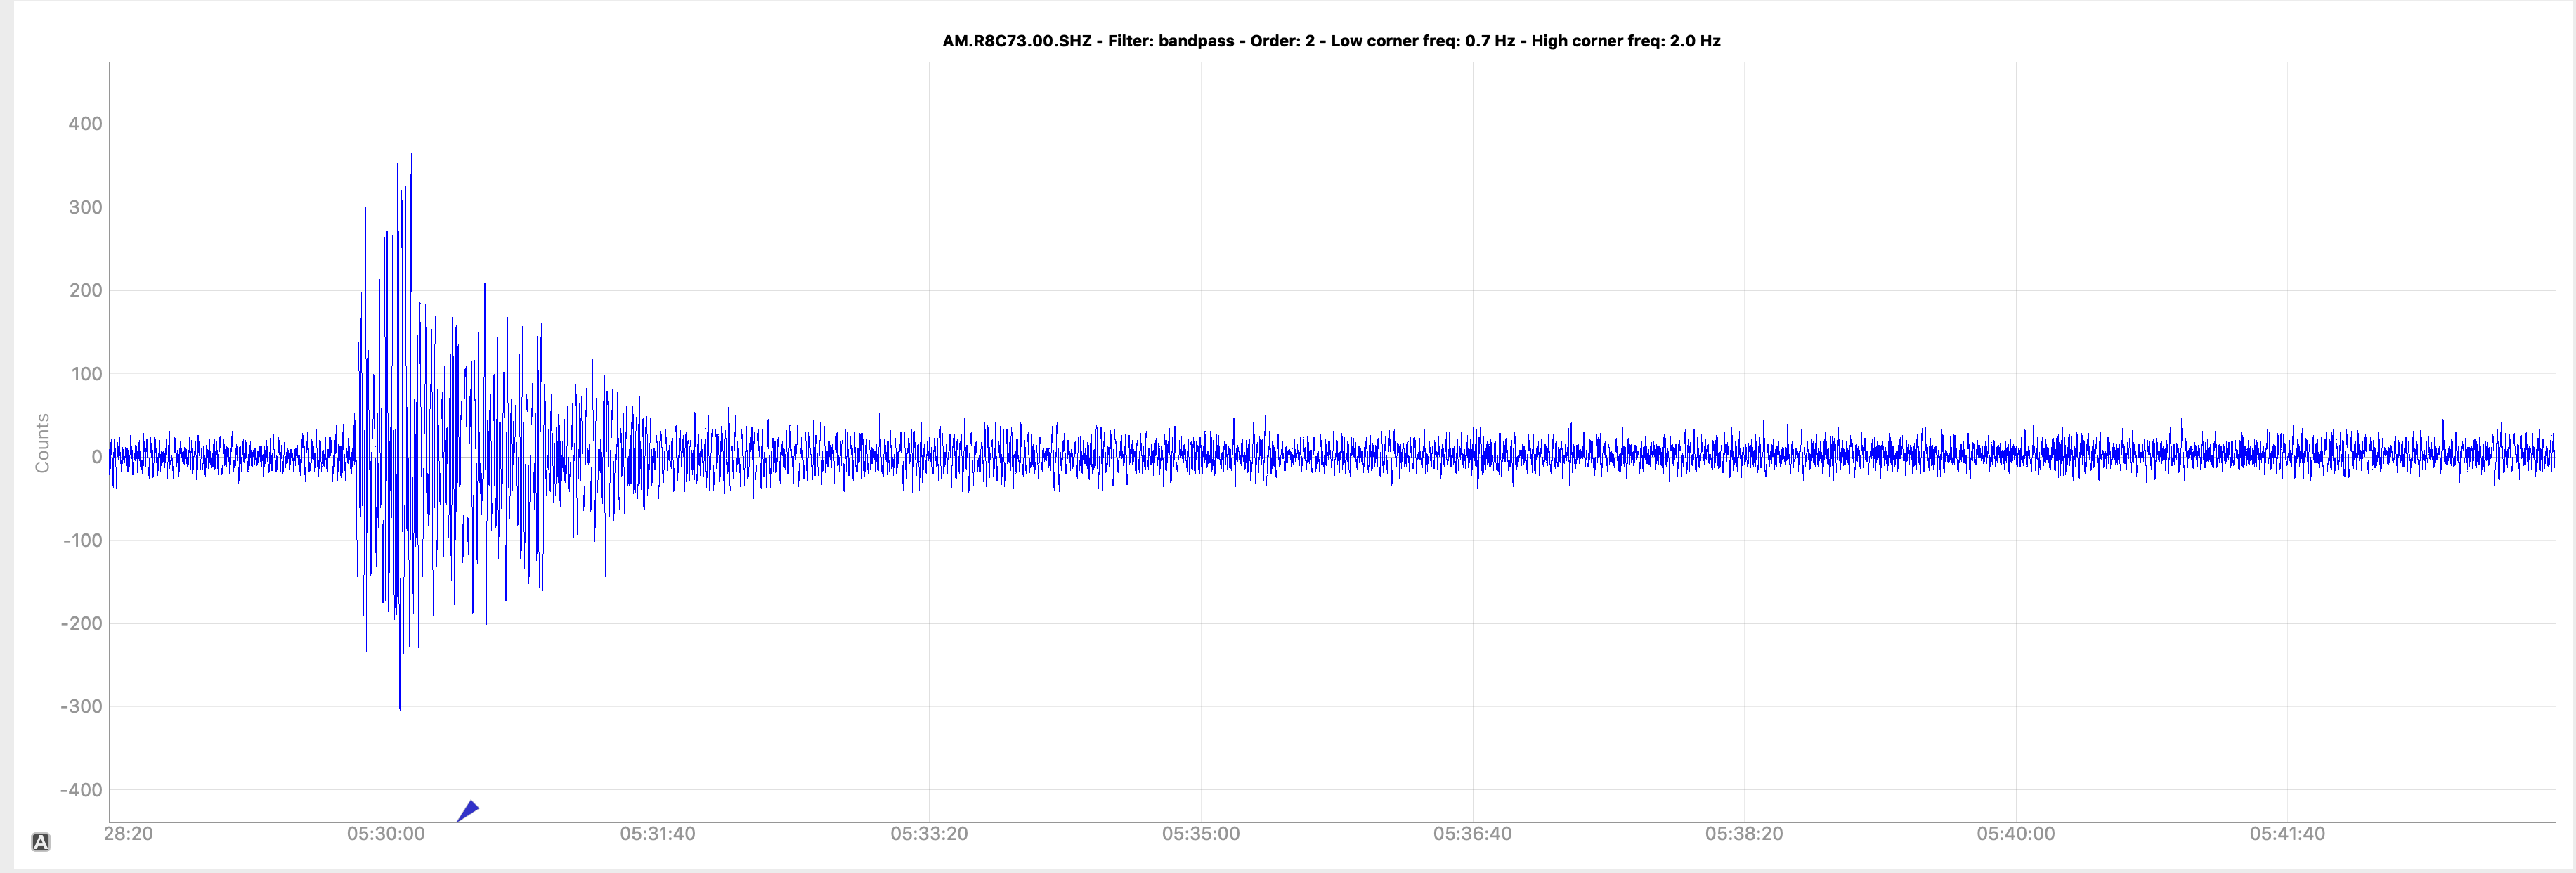This screenshot has height=873, width=2576.
Task: Click the 400 y-axis tick value
Action: [85, 124]
